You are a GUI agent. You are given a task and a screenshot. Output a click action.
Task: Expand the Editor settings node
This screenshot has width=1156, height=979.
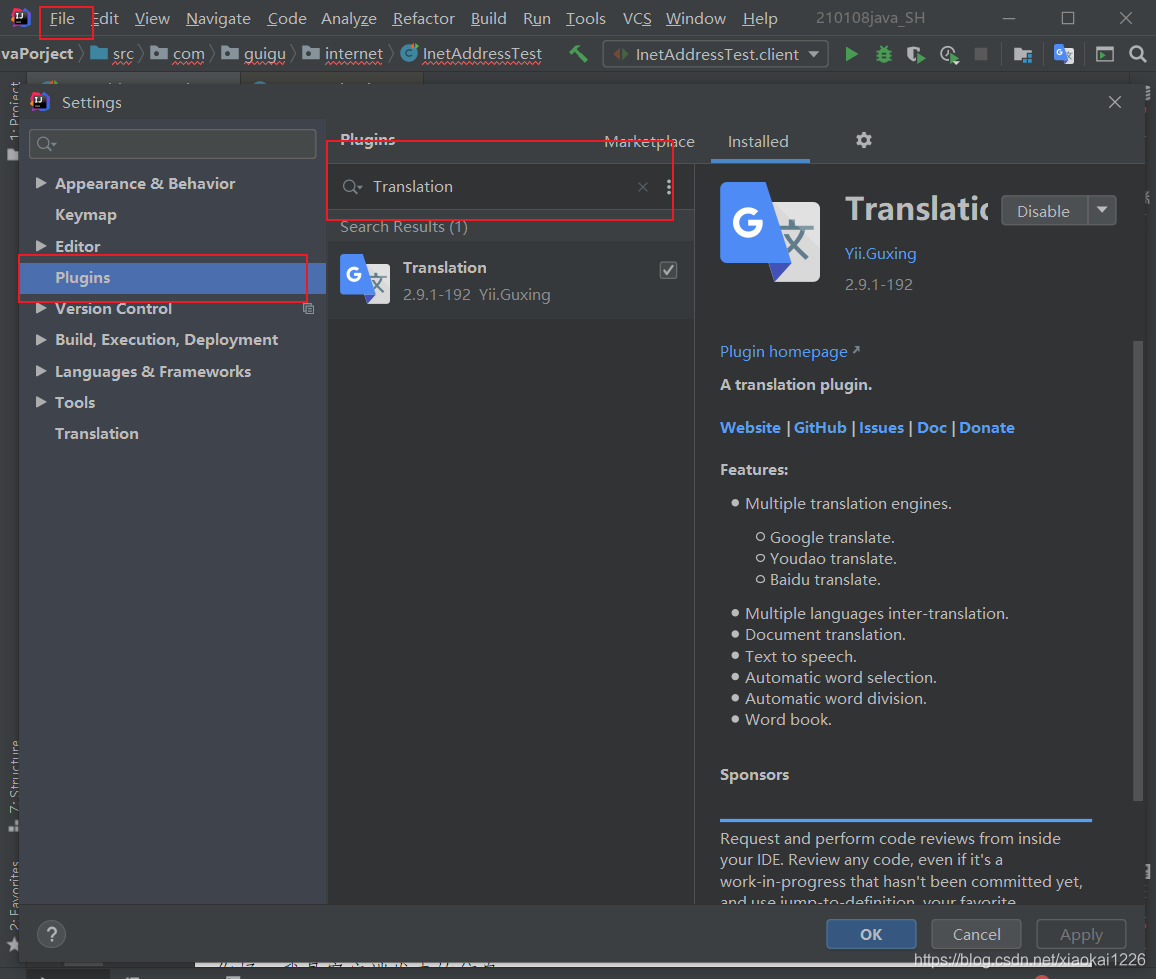[41, 245]
